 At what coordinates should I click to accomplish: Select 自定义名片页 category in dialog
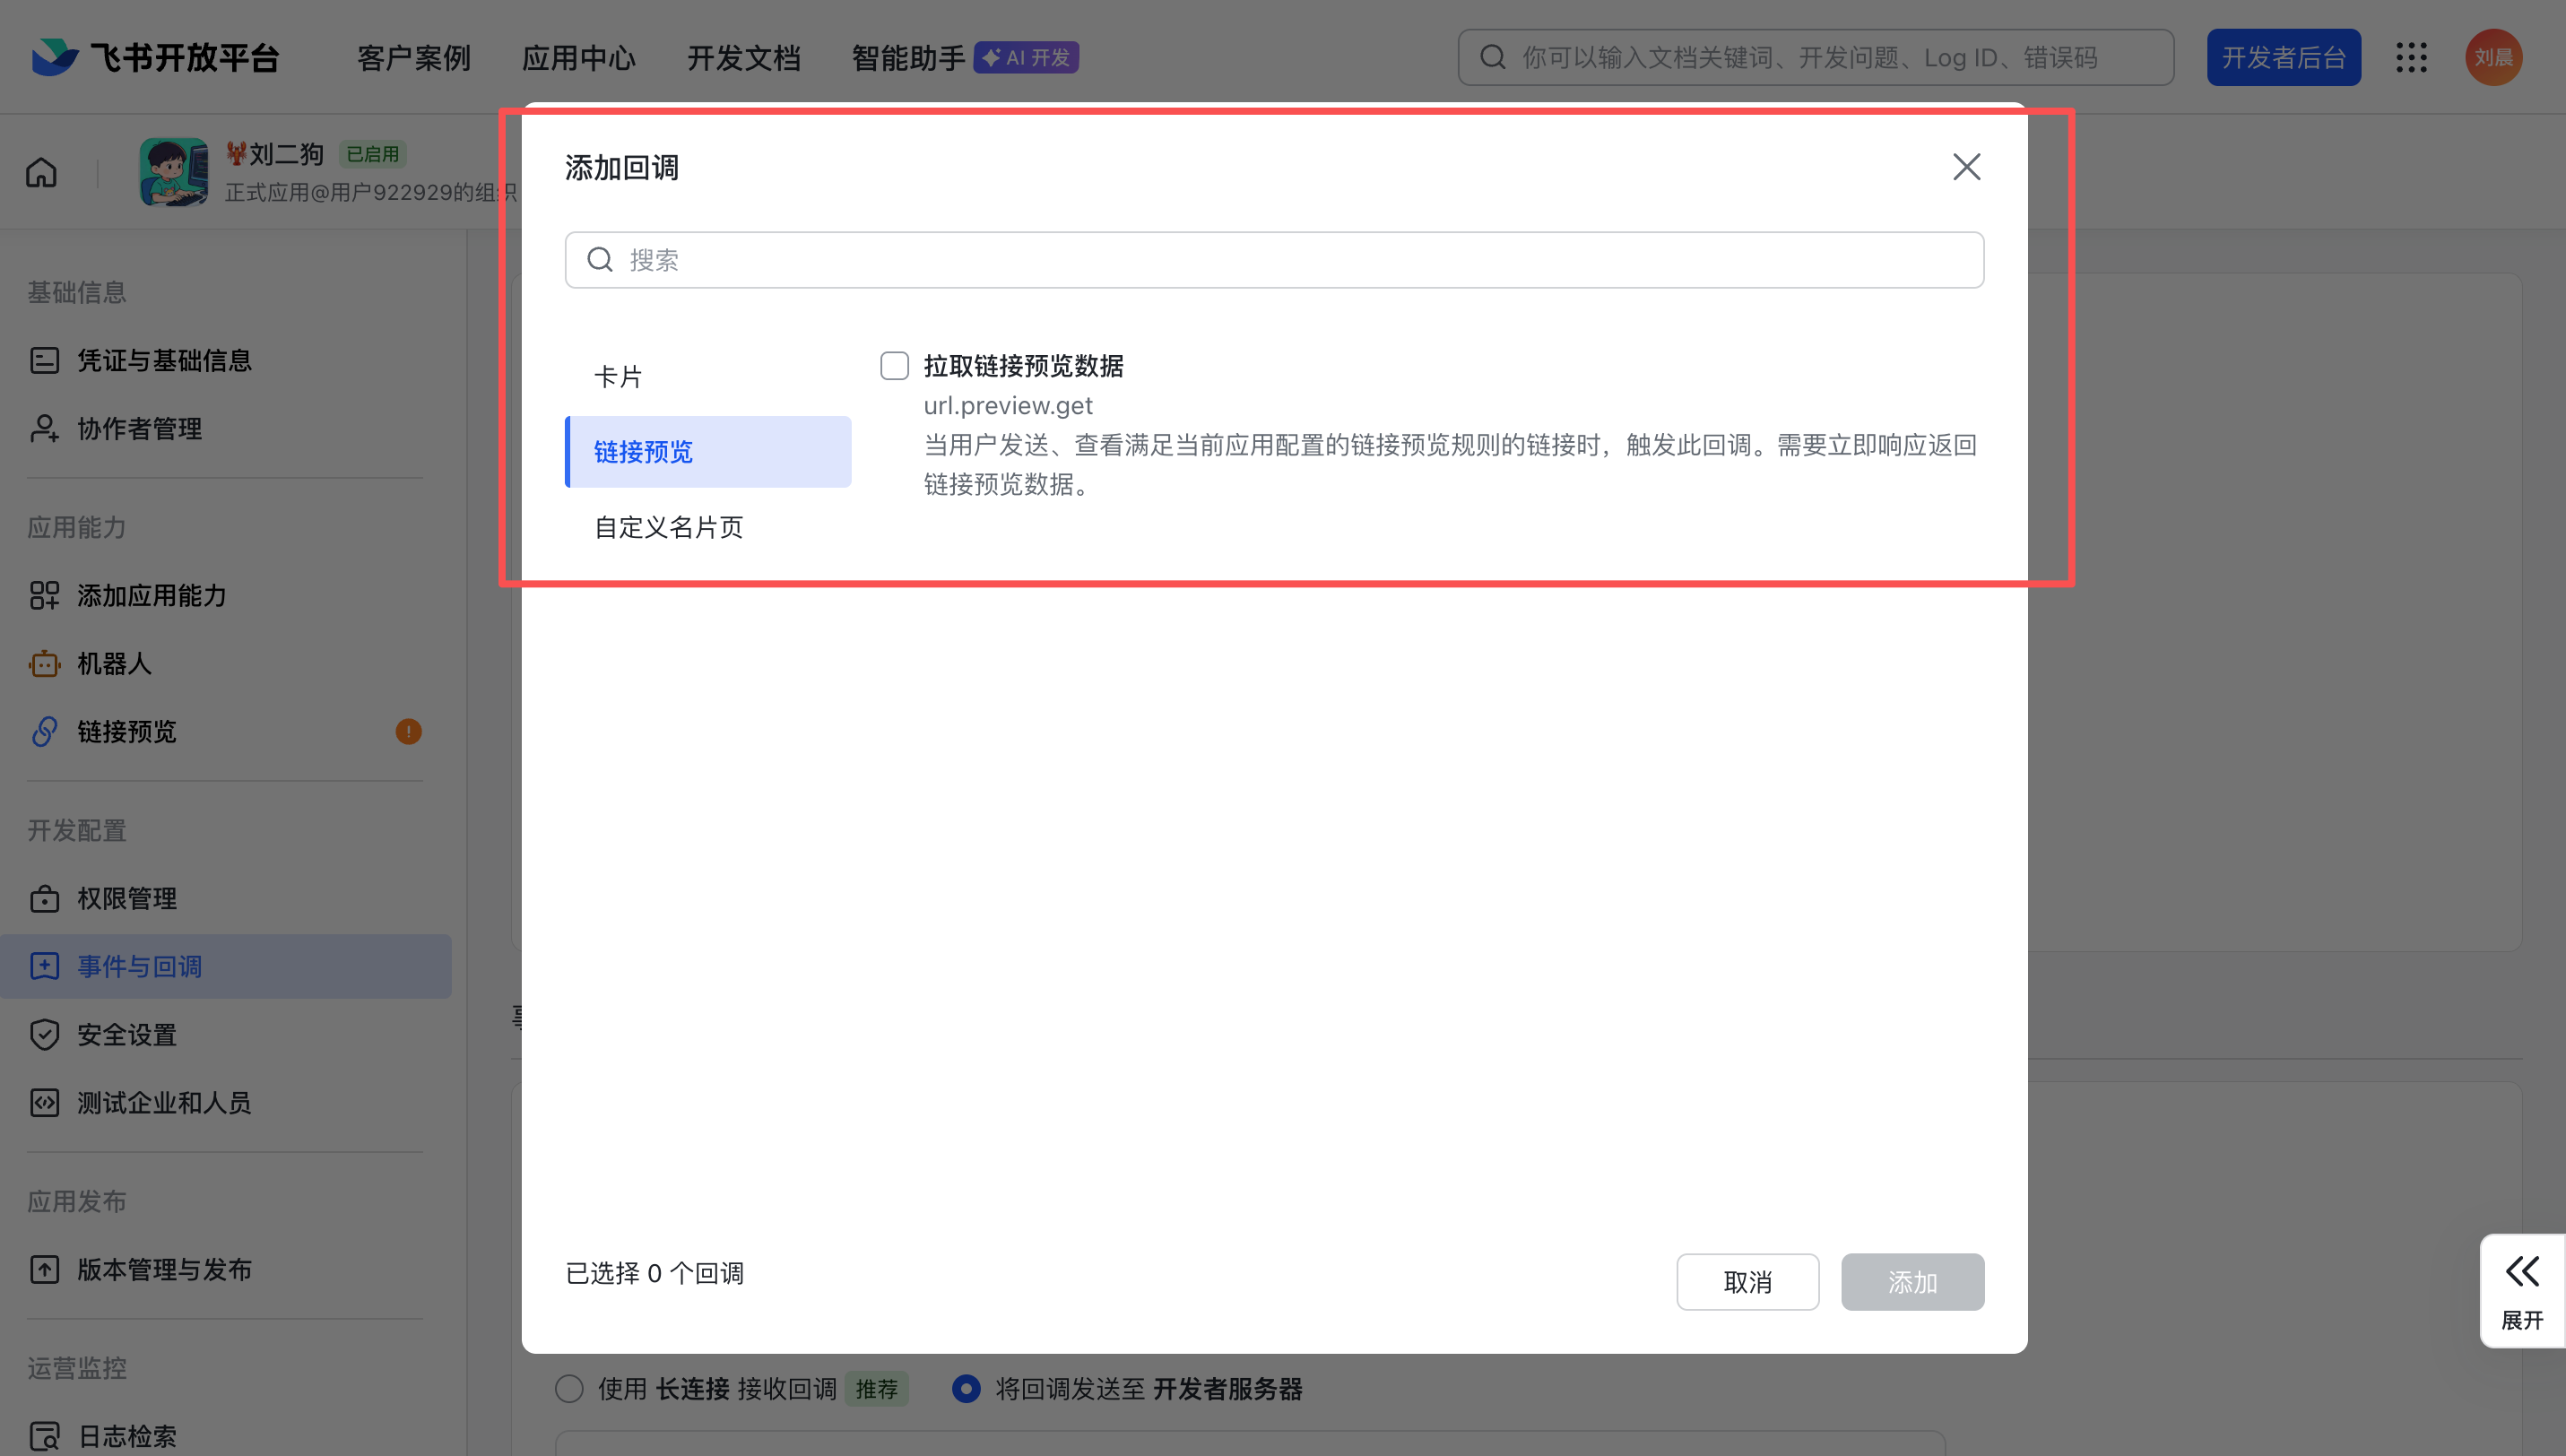click(x=668, y=527)
